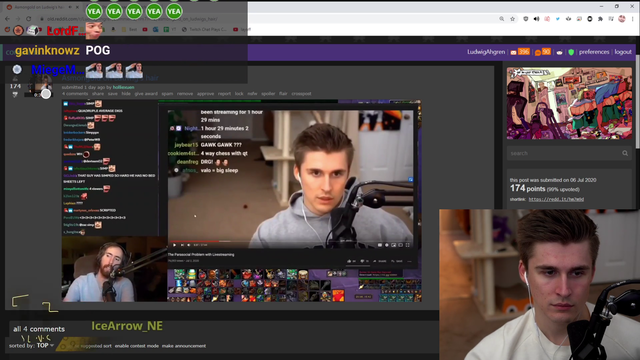
Task: Open the embedded post image with Ludwig video
Action: pyautogui.click(x=242, y=201)
